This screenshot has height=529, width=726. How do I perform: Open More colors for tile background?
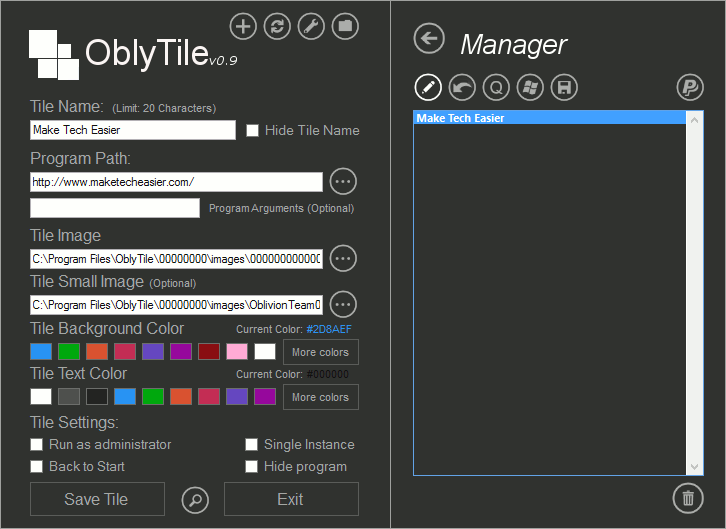coord(321,352)
